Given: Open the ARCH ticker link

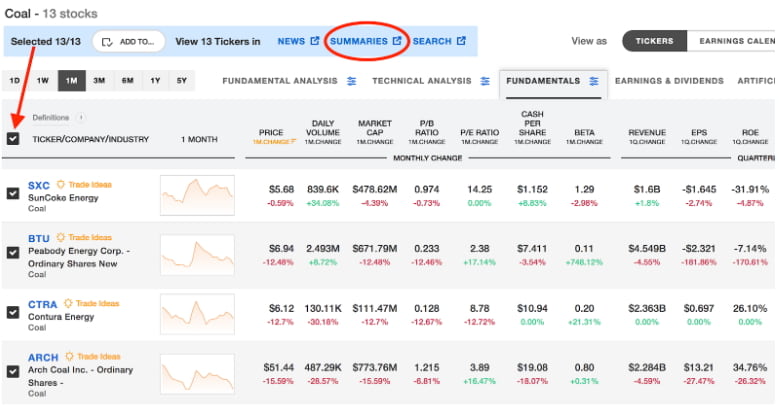Looking at the screenshot, I should pos(43,357).
